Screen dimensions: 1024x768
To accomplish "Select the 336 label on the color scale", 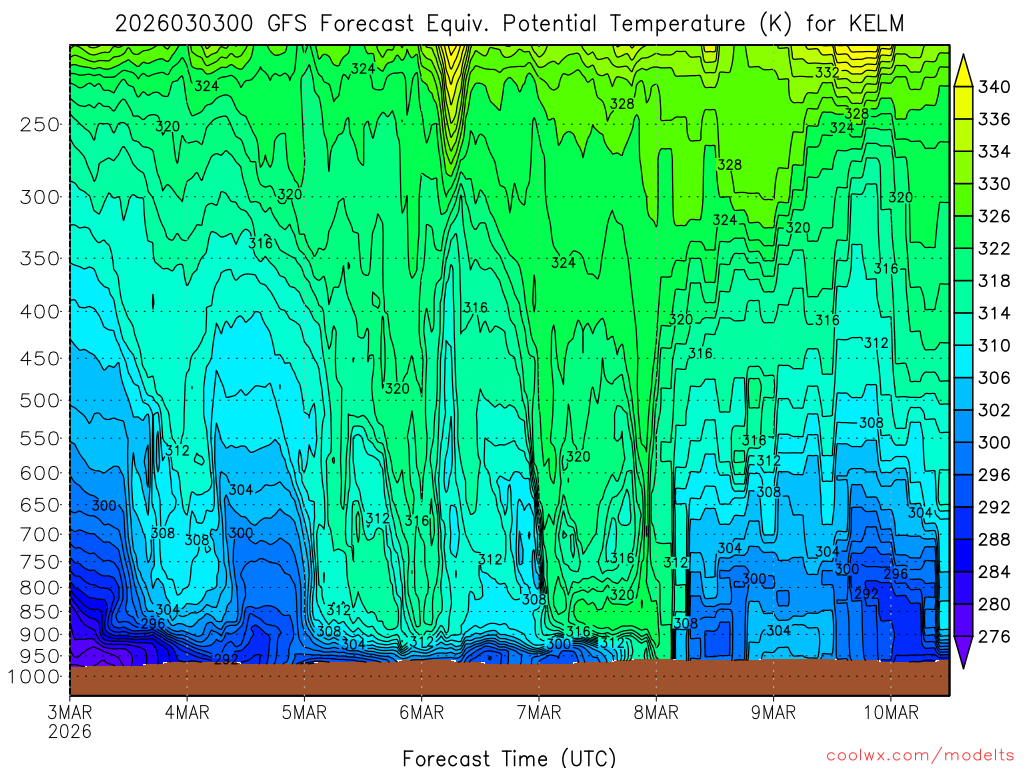I will tap(994, 120).
